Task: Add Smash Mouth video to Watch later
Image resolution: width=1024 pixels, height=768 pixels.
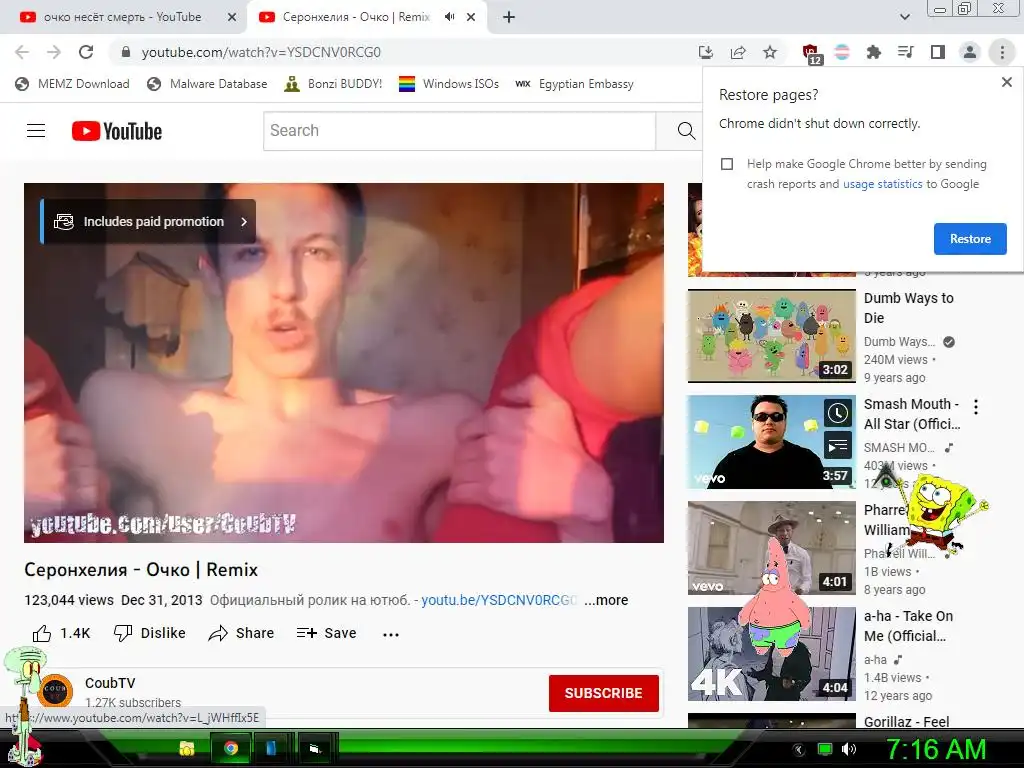Action: (x=838, y=413)
